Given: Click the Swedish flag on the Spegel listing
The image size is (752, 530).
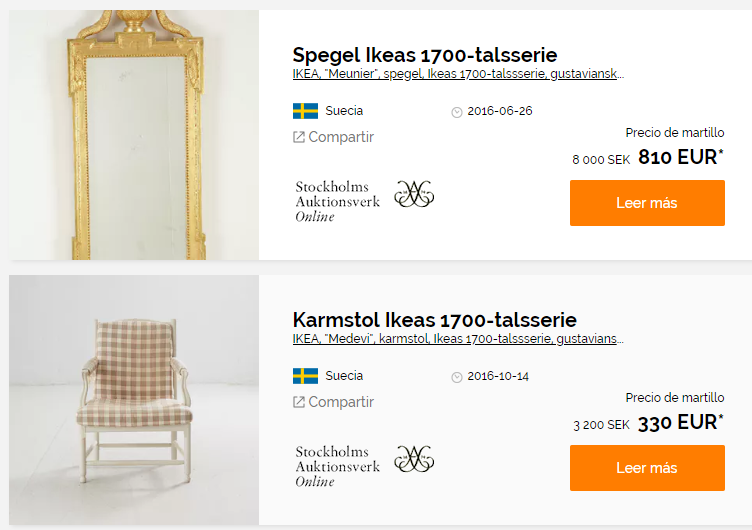Looking at the screenshot, I should pyautogui.click(x=306, y=111).
